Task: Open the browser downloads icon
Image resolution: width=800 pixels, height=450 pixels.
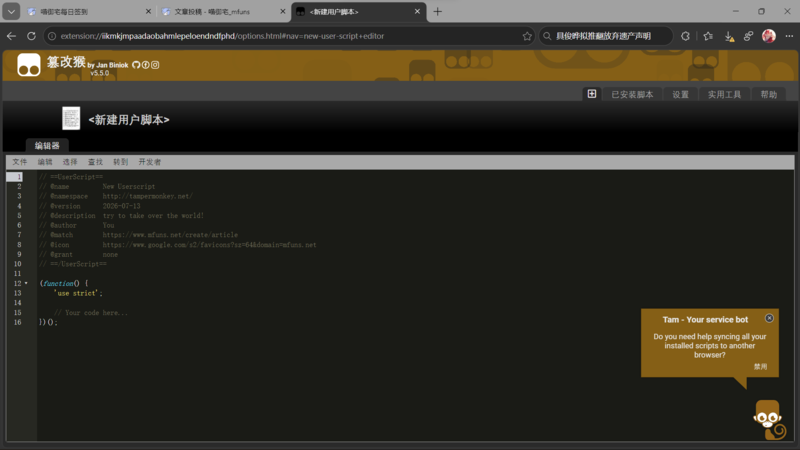Action: click(729, 36)
